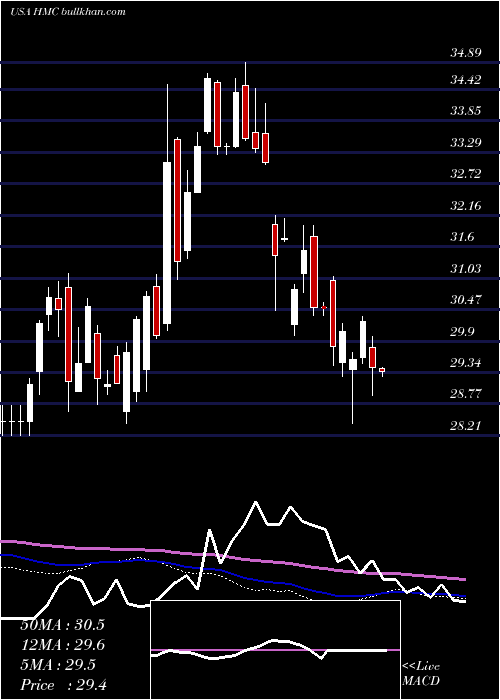Click the 34.42 price level label
500x700 pixels.
466,80
